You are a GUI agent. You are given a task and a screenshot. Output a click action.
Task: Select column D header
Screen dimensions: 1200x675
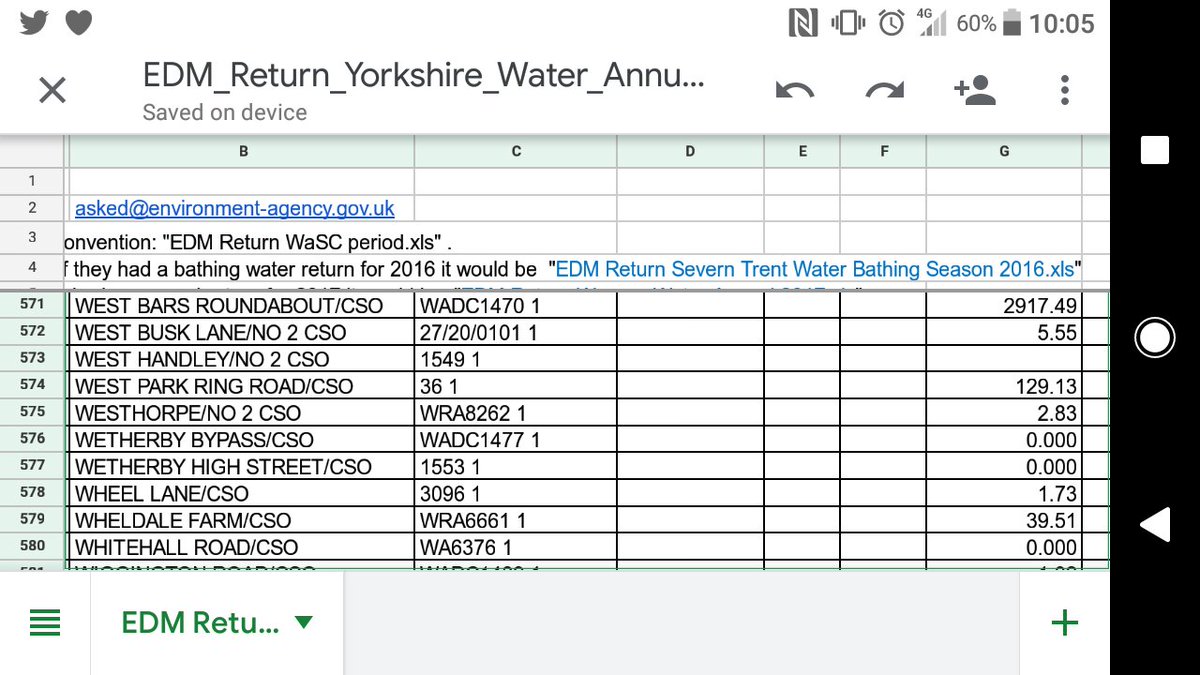point(690,152)
